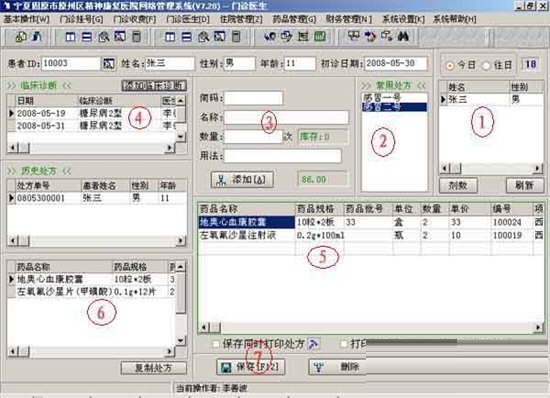550x398 pixels.
Task: Click the 名称 input field
Action: click(x=286, y=117)
